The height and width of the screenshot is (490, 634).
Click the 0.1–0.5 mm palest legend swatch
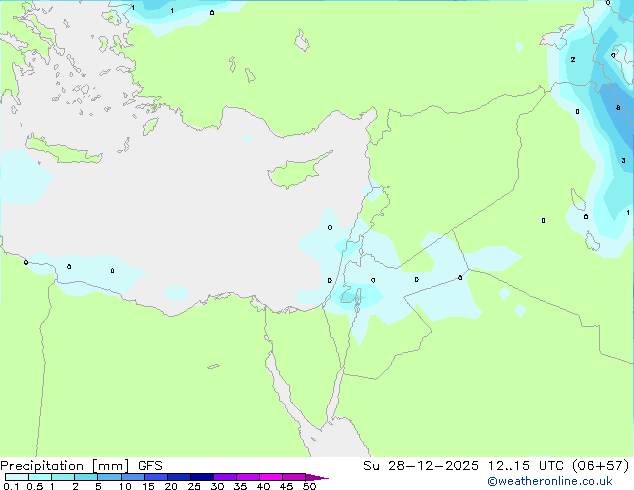coord(17,477)
